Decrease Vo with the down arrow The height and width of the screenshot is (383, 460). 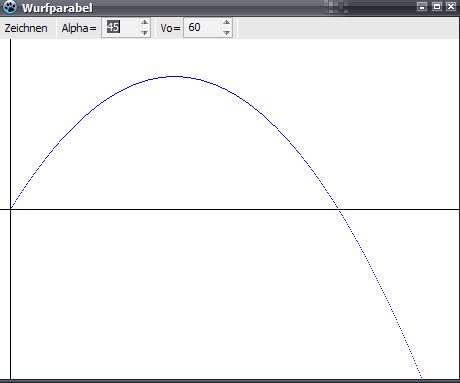coord(226,33)
